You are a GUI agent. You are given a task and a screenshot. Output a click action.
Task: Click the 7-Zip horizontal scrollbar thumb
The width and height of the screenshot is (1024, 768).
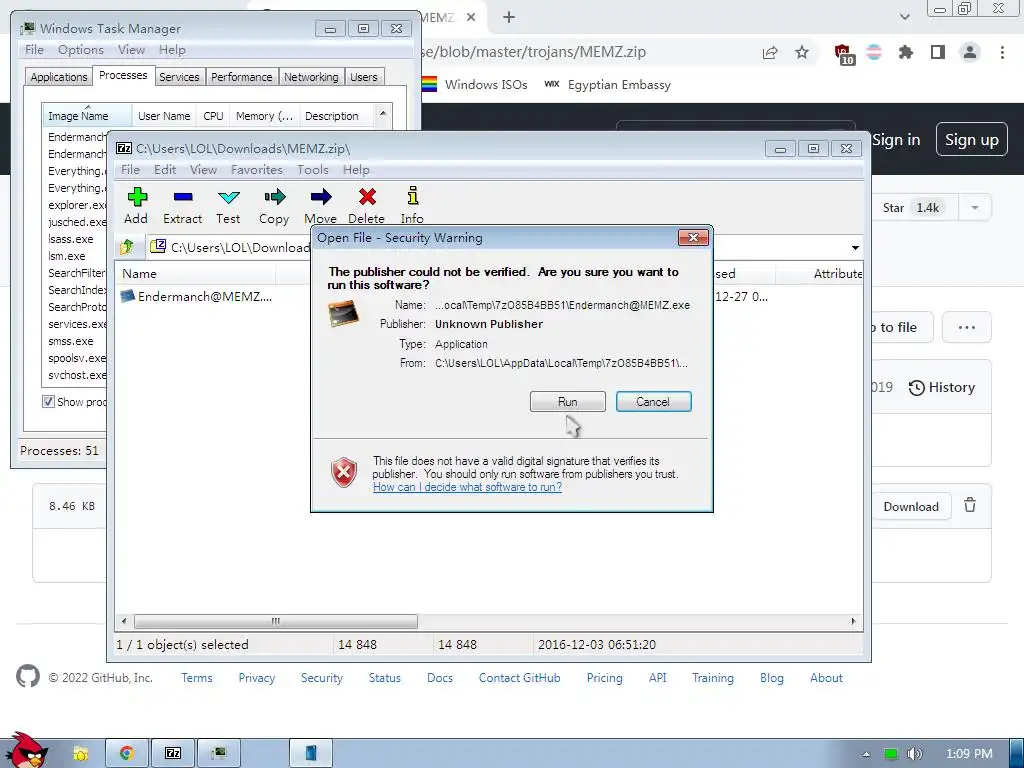(x=276, y=621)
